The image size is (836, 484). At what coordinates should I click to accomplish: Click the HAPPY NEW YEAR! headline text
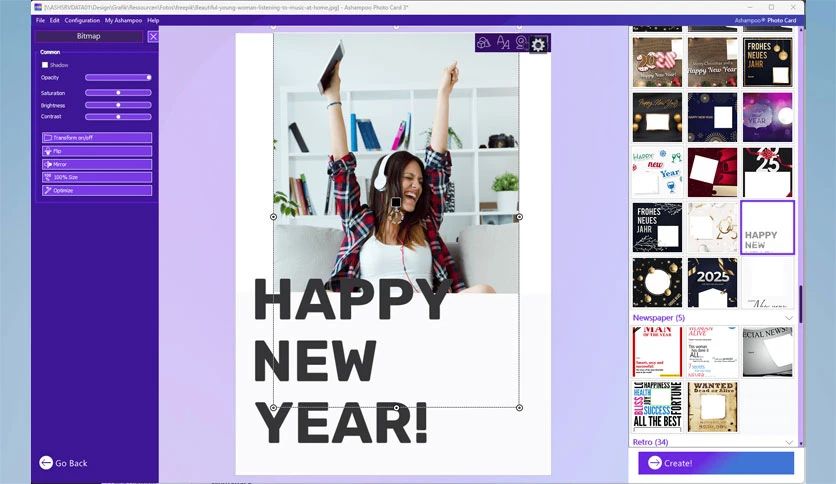point(352,361)
